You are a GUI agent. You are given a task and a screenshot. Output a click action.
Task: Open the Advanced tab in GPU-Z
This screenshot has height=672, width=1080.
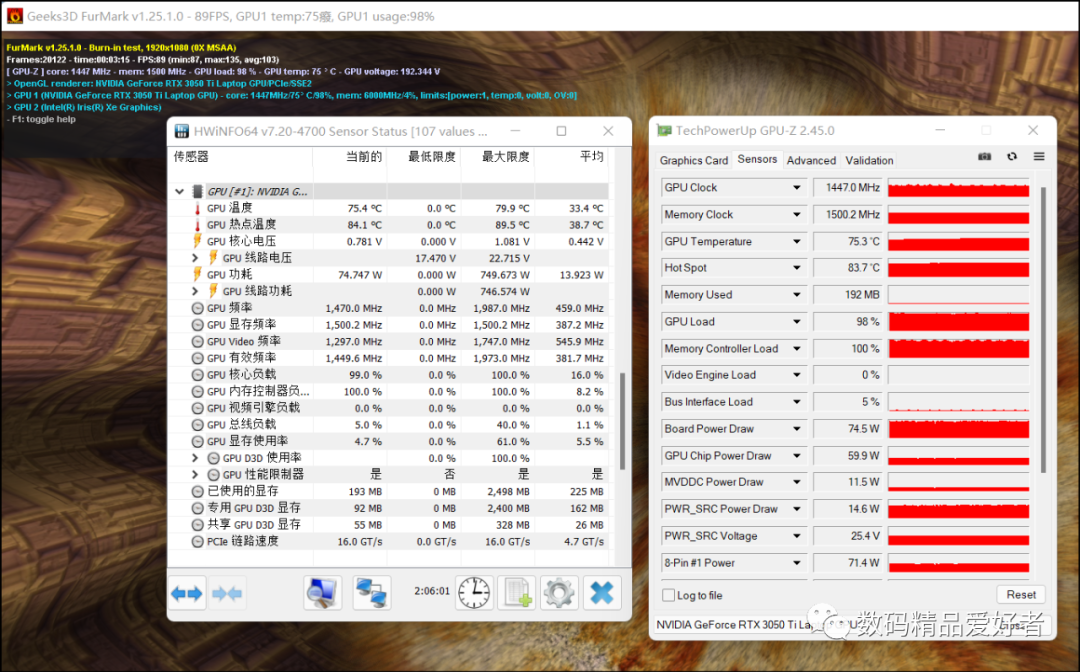point(811,160)
